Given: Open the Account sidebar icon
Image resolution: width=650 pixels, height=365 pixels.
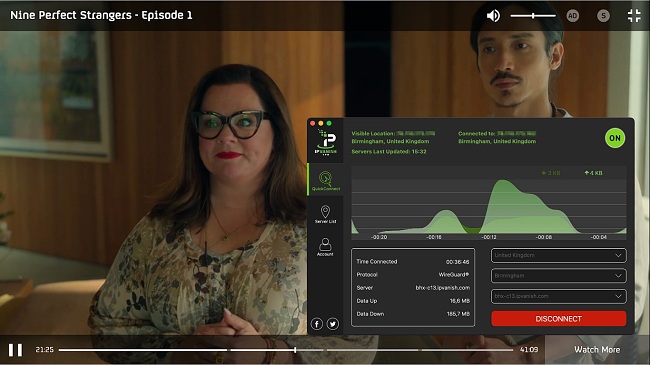Looking at the screenshot, I should click(325, 247).
